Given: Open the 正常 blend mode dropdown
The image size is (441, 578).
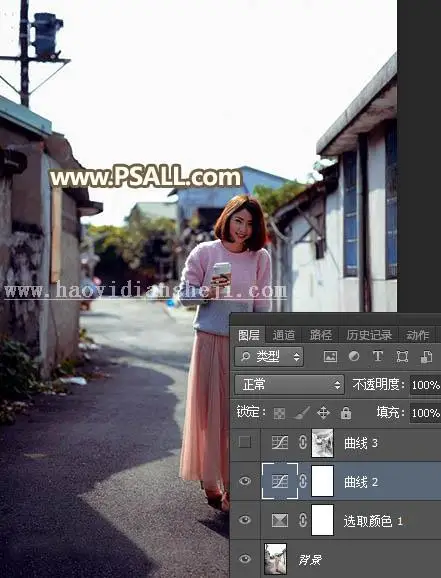Looking at the screenshot, I should point(289,385).
